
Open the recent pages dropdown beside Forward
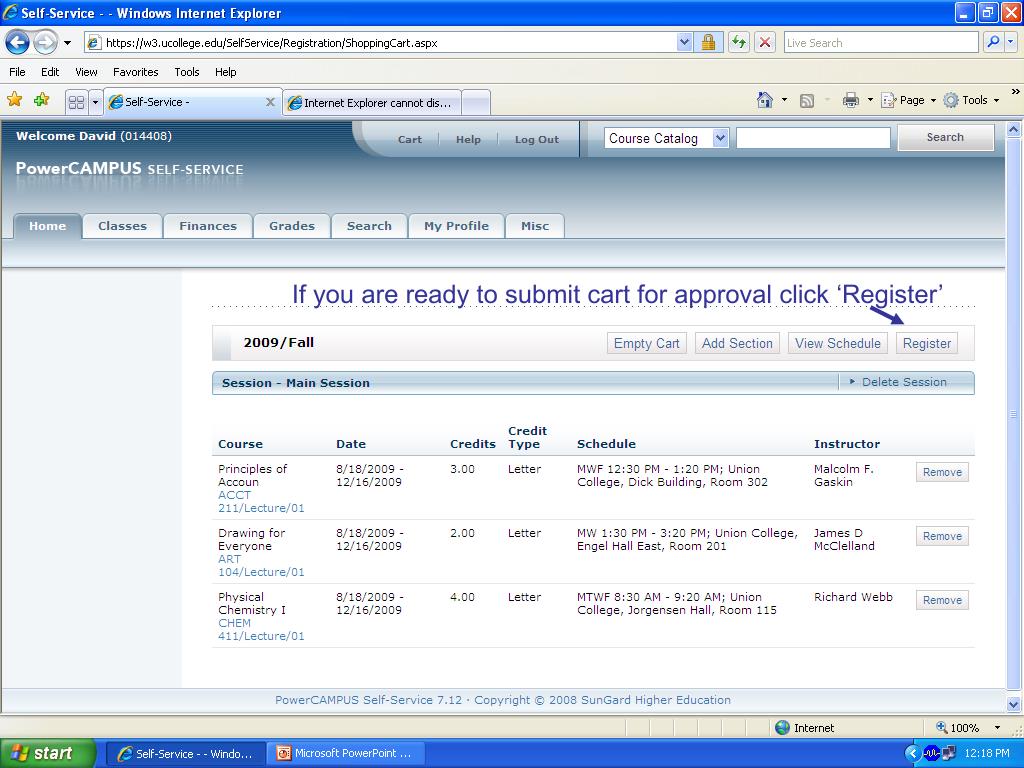(67, 43)
